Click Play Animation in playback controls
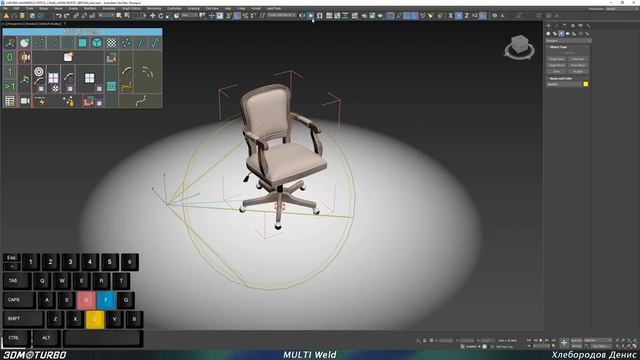 pos(541,340)
